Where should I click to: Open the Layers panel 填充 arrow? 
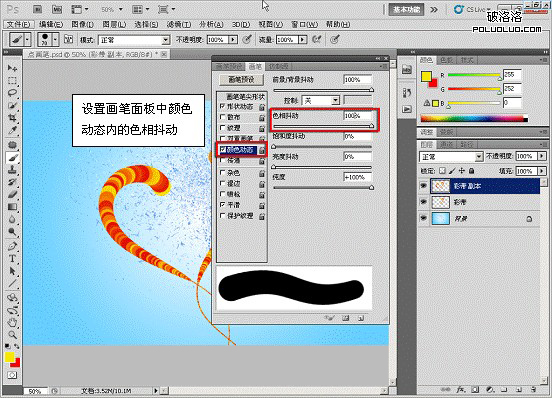pyautogui.click(x=542, y=171)
